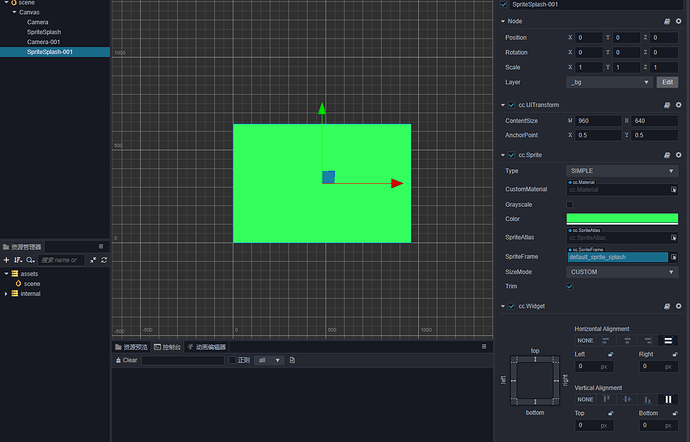Open cc.Widget help document icon
Image resolution: width=690 pixels, height=442 pixels.
[667, 306]
